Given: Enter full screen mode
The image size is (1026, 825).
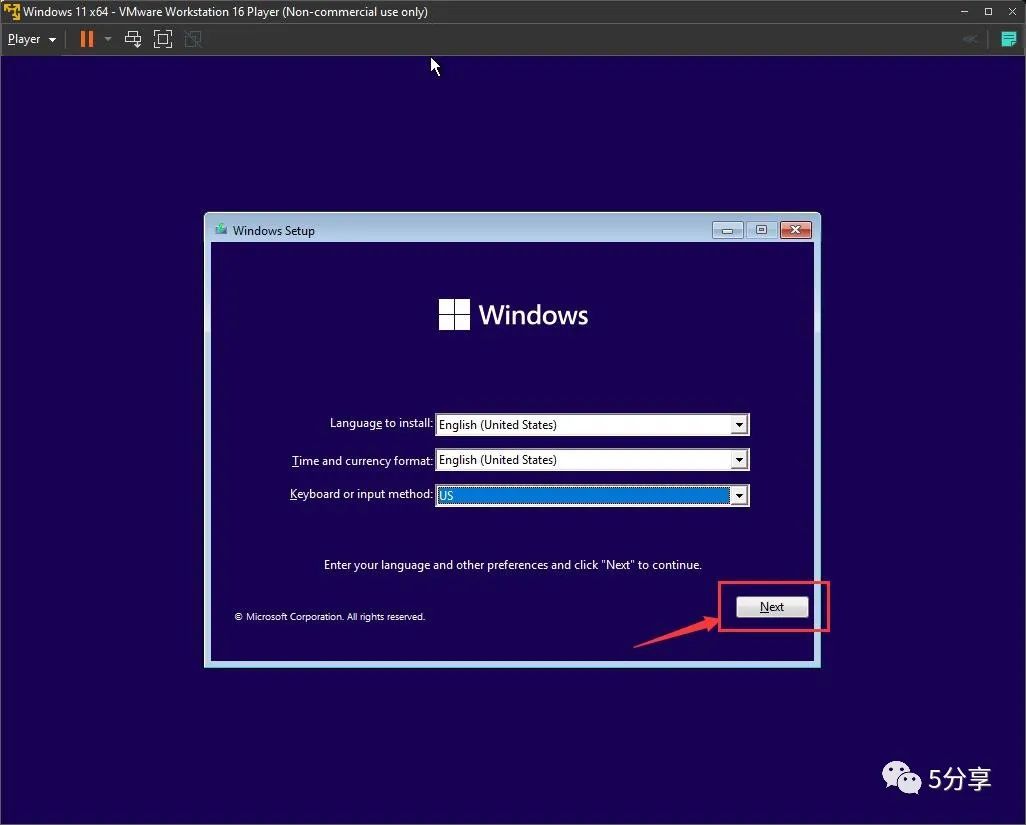Looking at the screenshot, I should pyautogui.click(x=163, y=39).
